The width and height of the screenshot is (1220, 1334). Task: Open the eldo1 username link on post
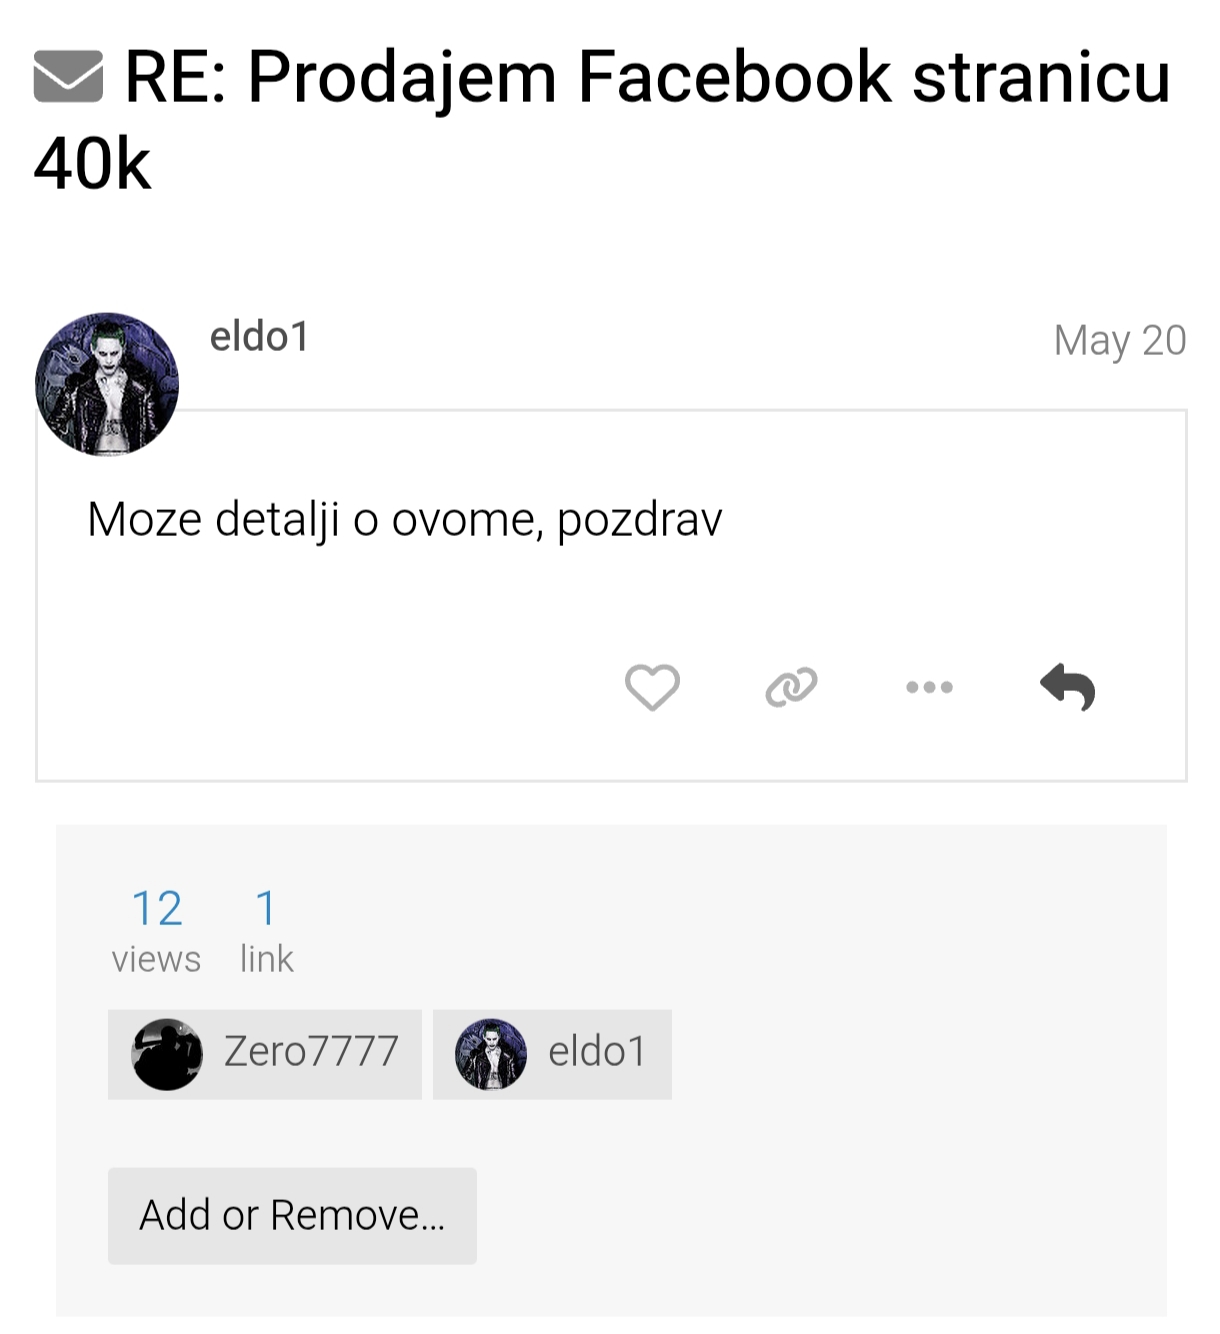[259, 337]
